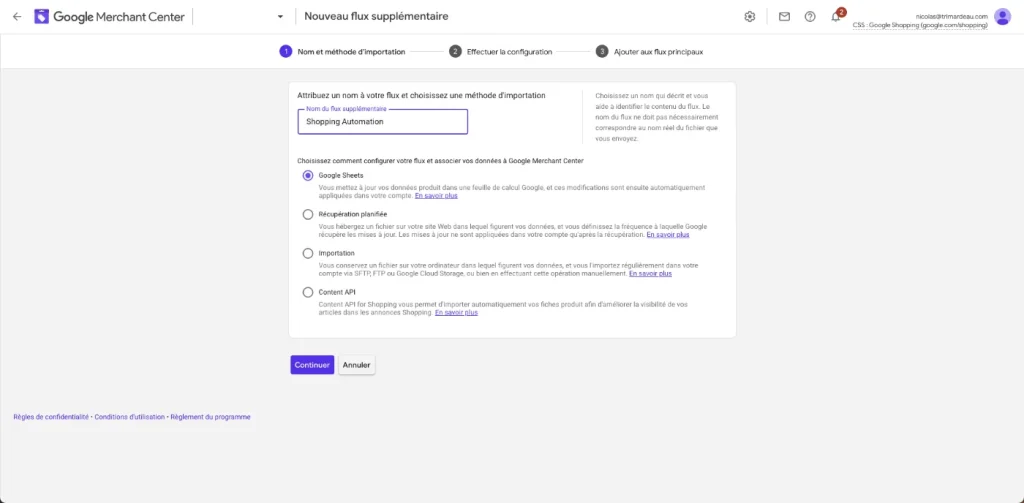The width and height of the screenshot is (1024, 503).
Task: Click the Nom du flux supplémentaire field
Action: click(383, 122)
